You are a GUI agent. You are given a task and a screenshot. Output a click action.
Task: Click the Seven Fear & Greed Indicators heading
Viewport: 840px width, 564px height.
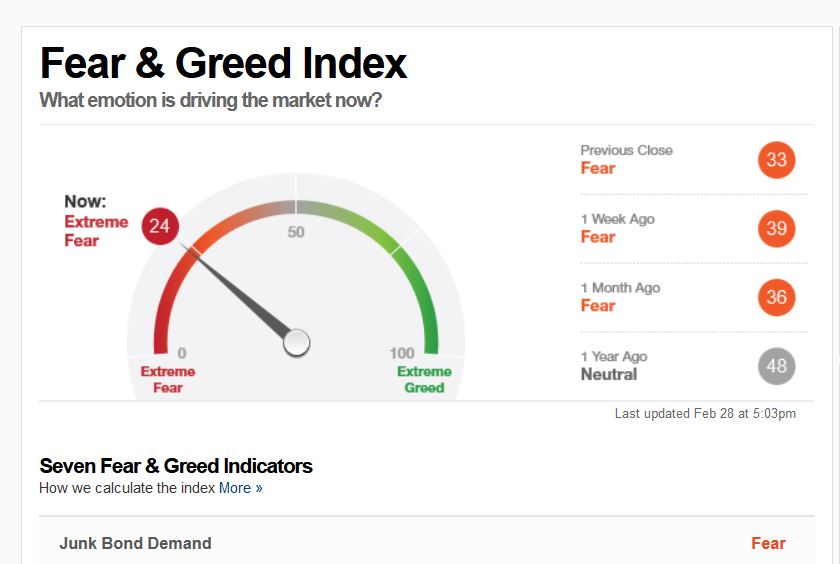[x=176, y=466]
